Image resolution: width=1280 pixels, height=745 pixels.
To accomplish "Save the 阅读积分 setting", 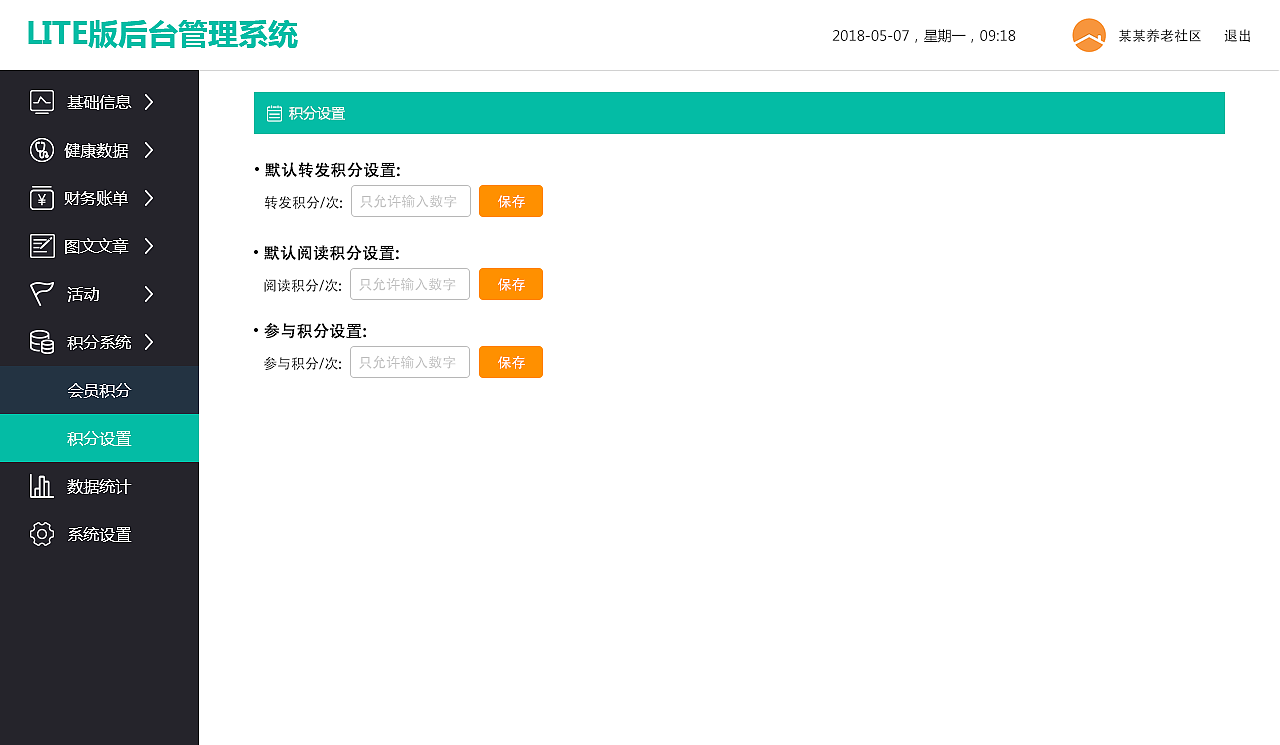I will (x=511, y=284).
